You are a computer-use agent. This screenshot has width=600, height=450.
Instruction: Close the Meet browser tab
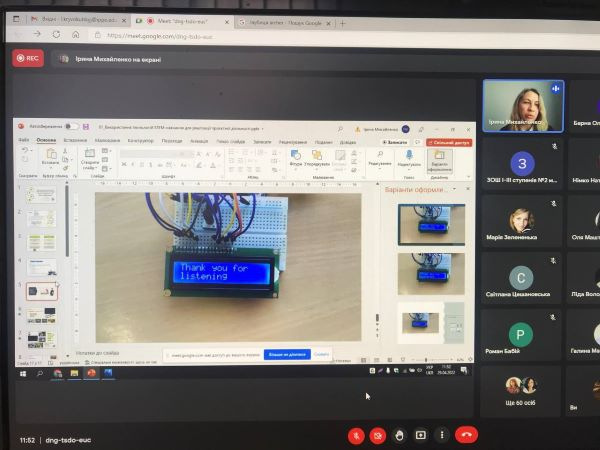pyautogui.click(x=227, y=22)
